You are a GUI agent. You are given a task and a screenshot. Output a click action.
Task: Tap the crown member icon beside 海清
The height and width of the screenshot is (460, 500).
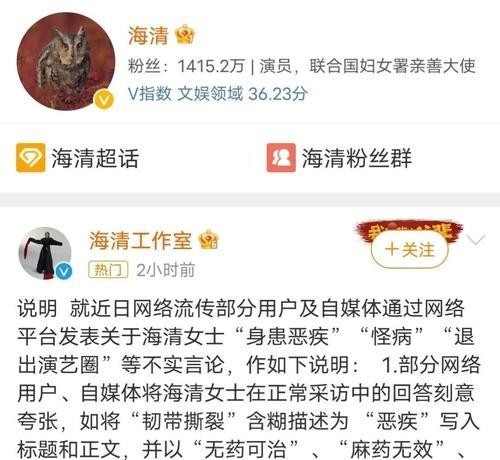coord(185,35)
